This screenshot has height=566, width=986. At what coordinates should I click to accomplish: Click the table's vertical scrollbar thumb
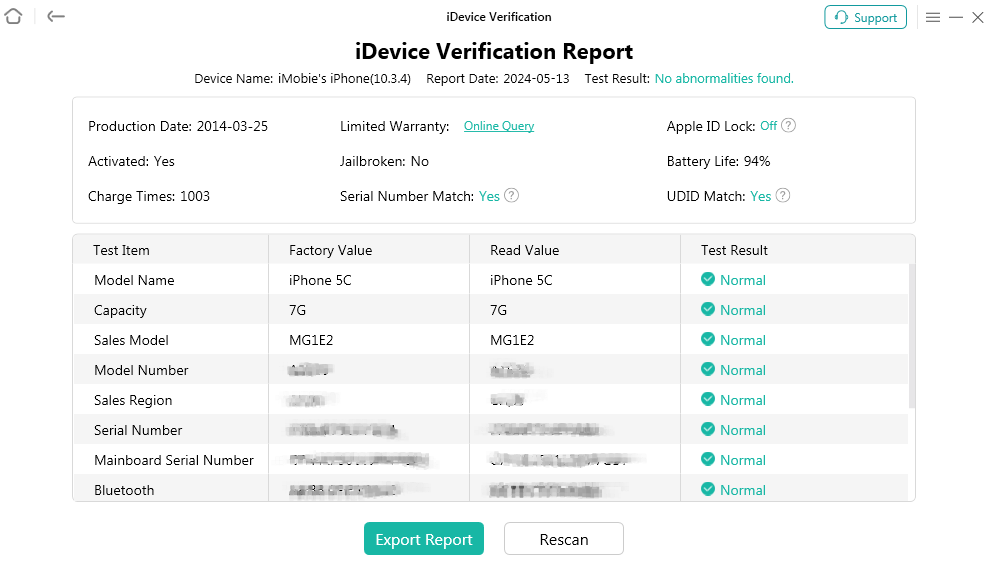click(911, 336)
